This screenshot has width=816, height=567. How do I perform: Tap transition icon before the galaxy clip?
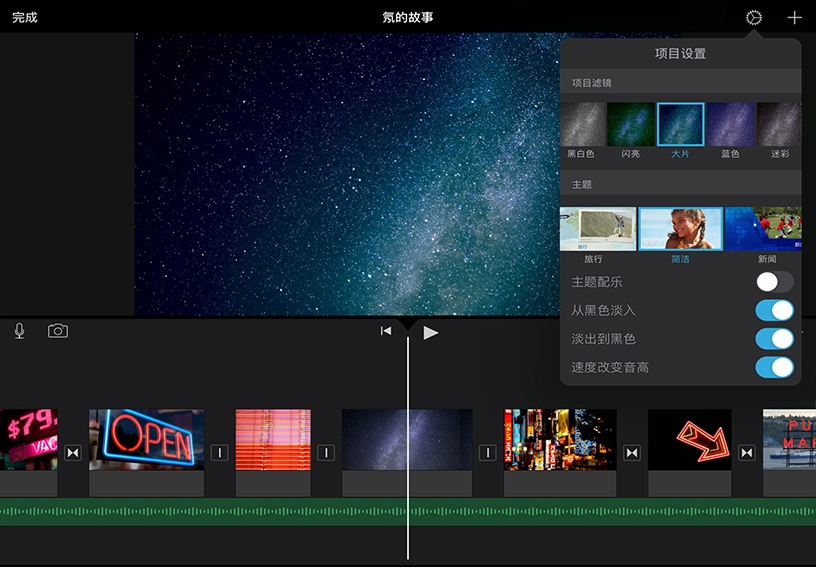tap(326, 453)
